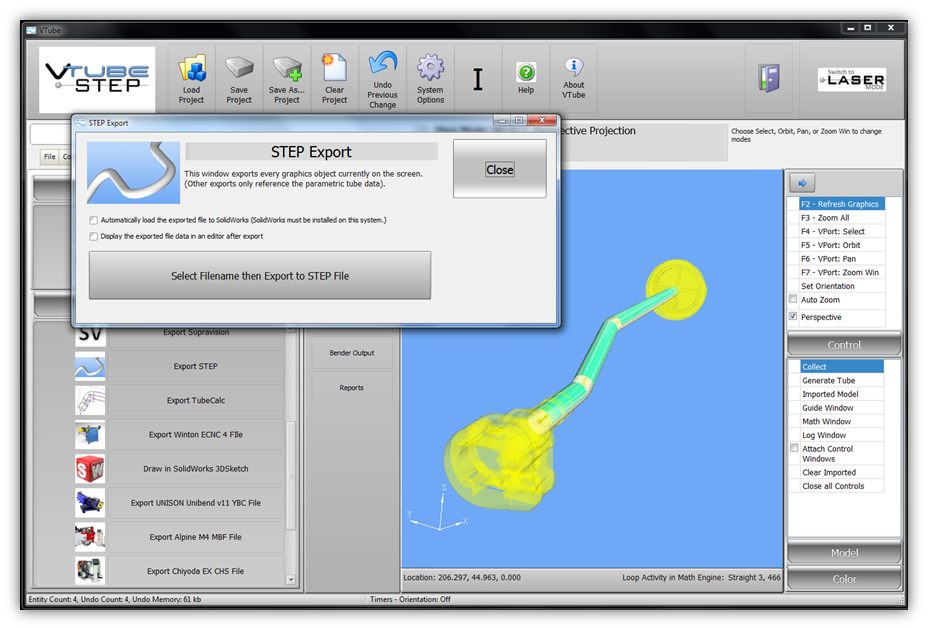The width and height of the screenshot is (928, 630).
Task: Click the Switch to Laser Mode icon
Action: click(x=851, y=79)
